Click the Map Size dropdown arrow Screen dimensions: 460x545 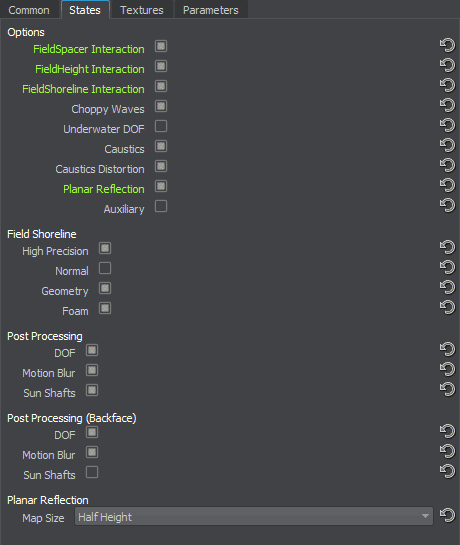tap(425, 516)
